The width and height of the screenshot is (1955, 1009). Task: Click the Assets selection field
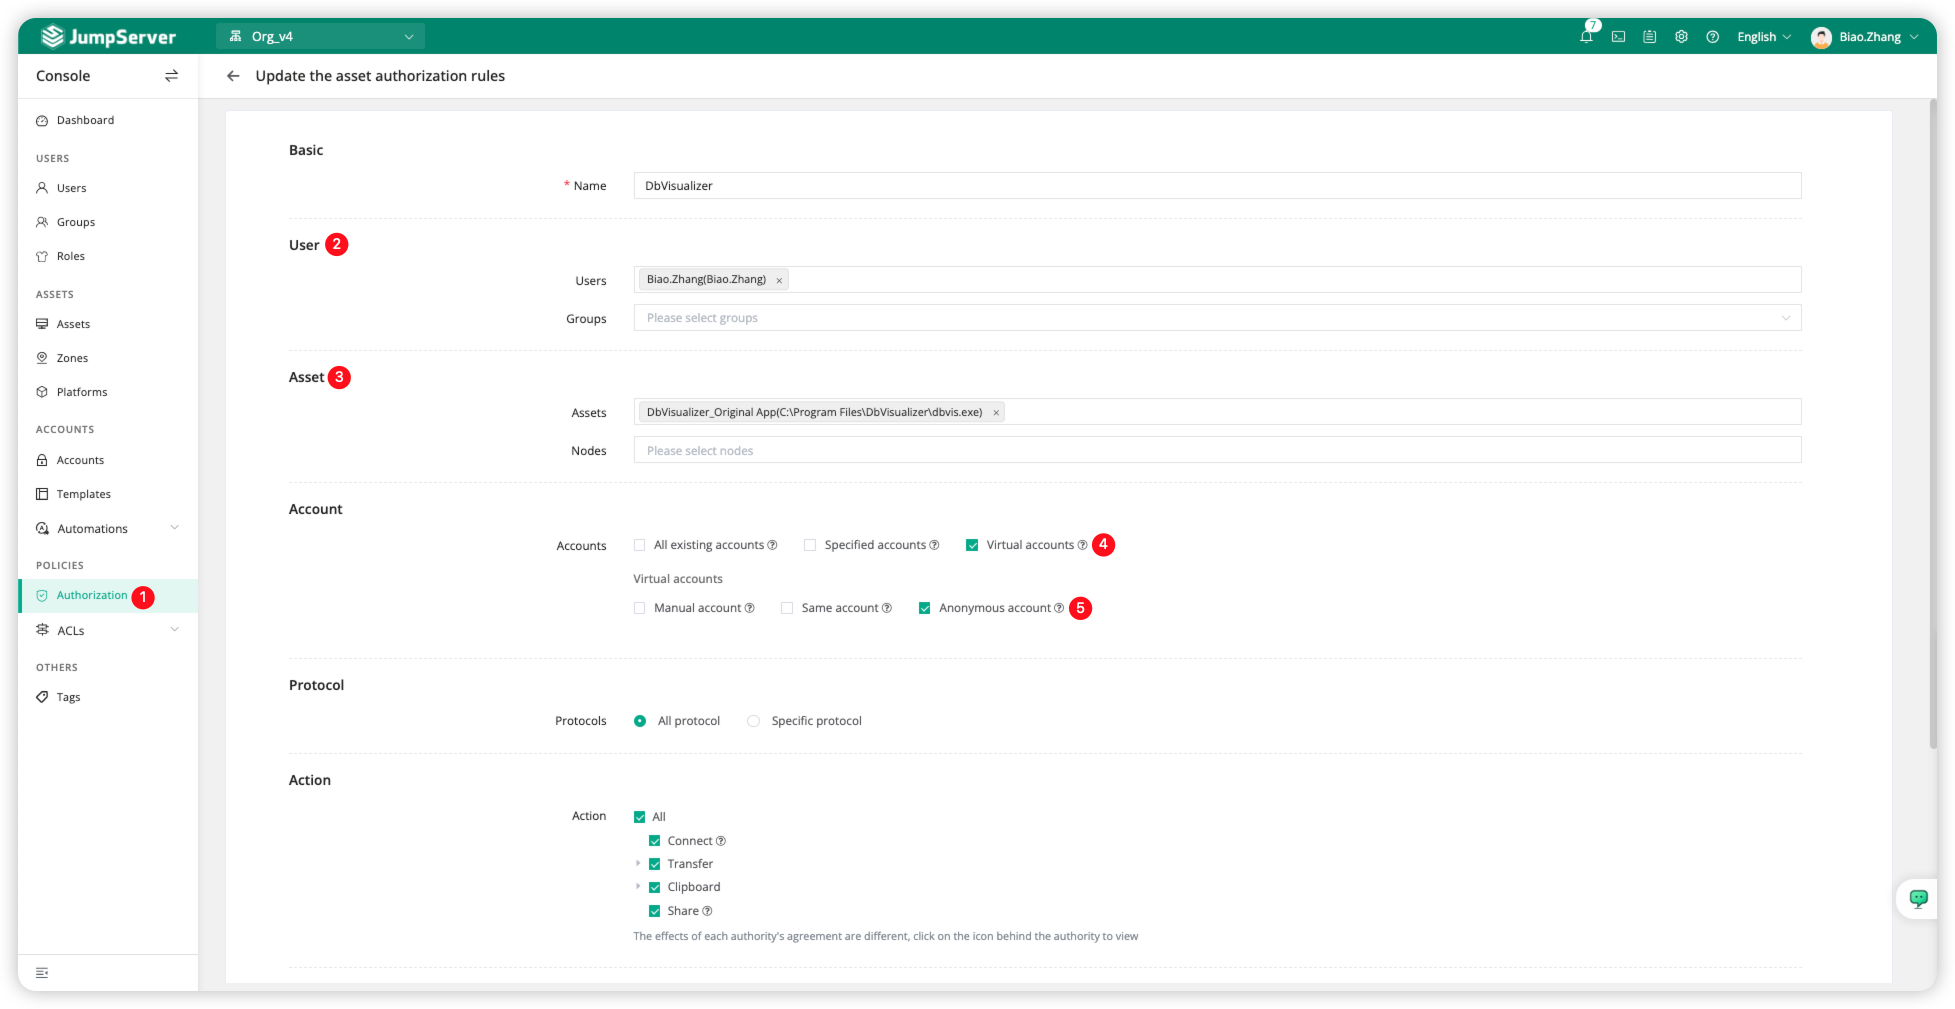click(x=1217, y=412)
